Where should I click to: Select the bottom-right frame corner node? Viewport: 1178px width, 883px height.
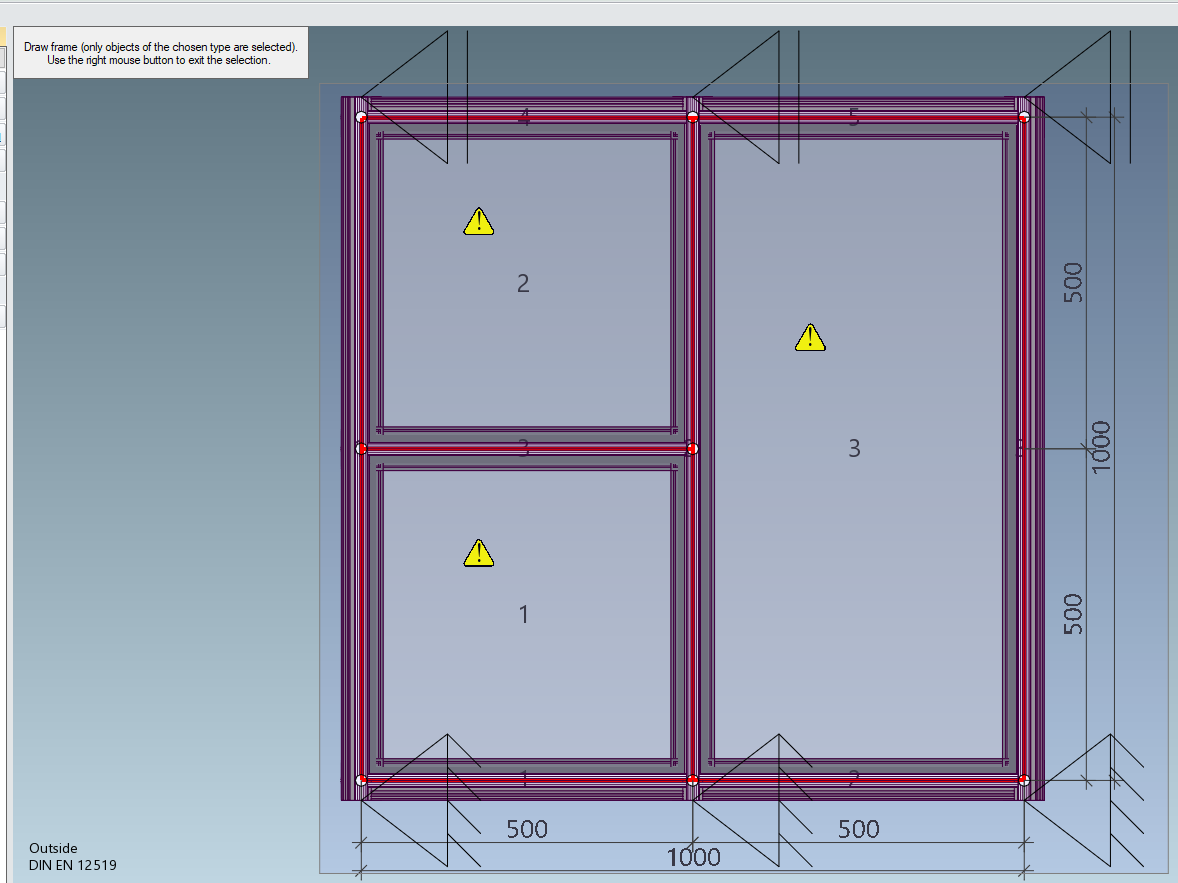tap(1024, 779)
